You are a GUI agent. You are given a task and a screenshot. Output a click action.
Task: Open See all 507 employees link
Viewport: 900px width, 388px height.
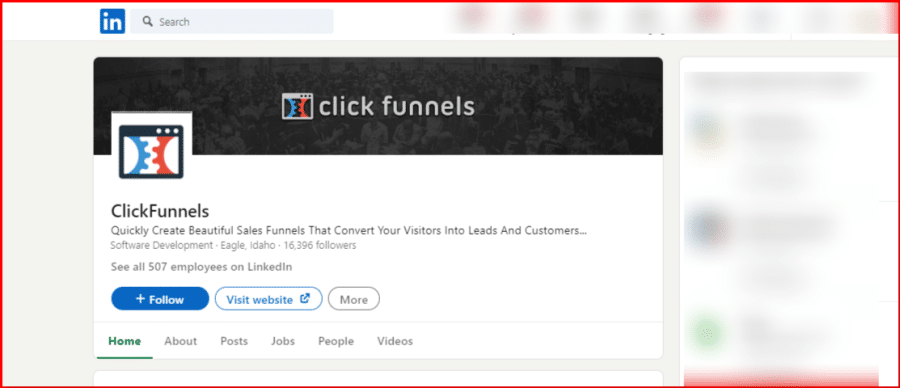(201, 267)
